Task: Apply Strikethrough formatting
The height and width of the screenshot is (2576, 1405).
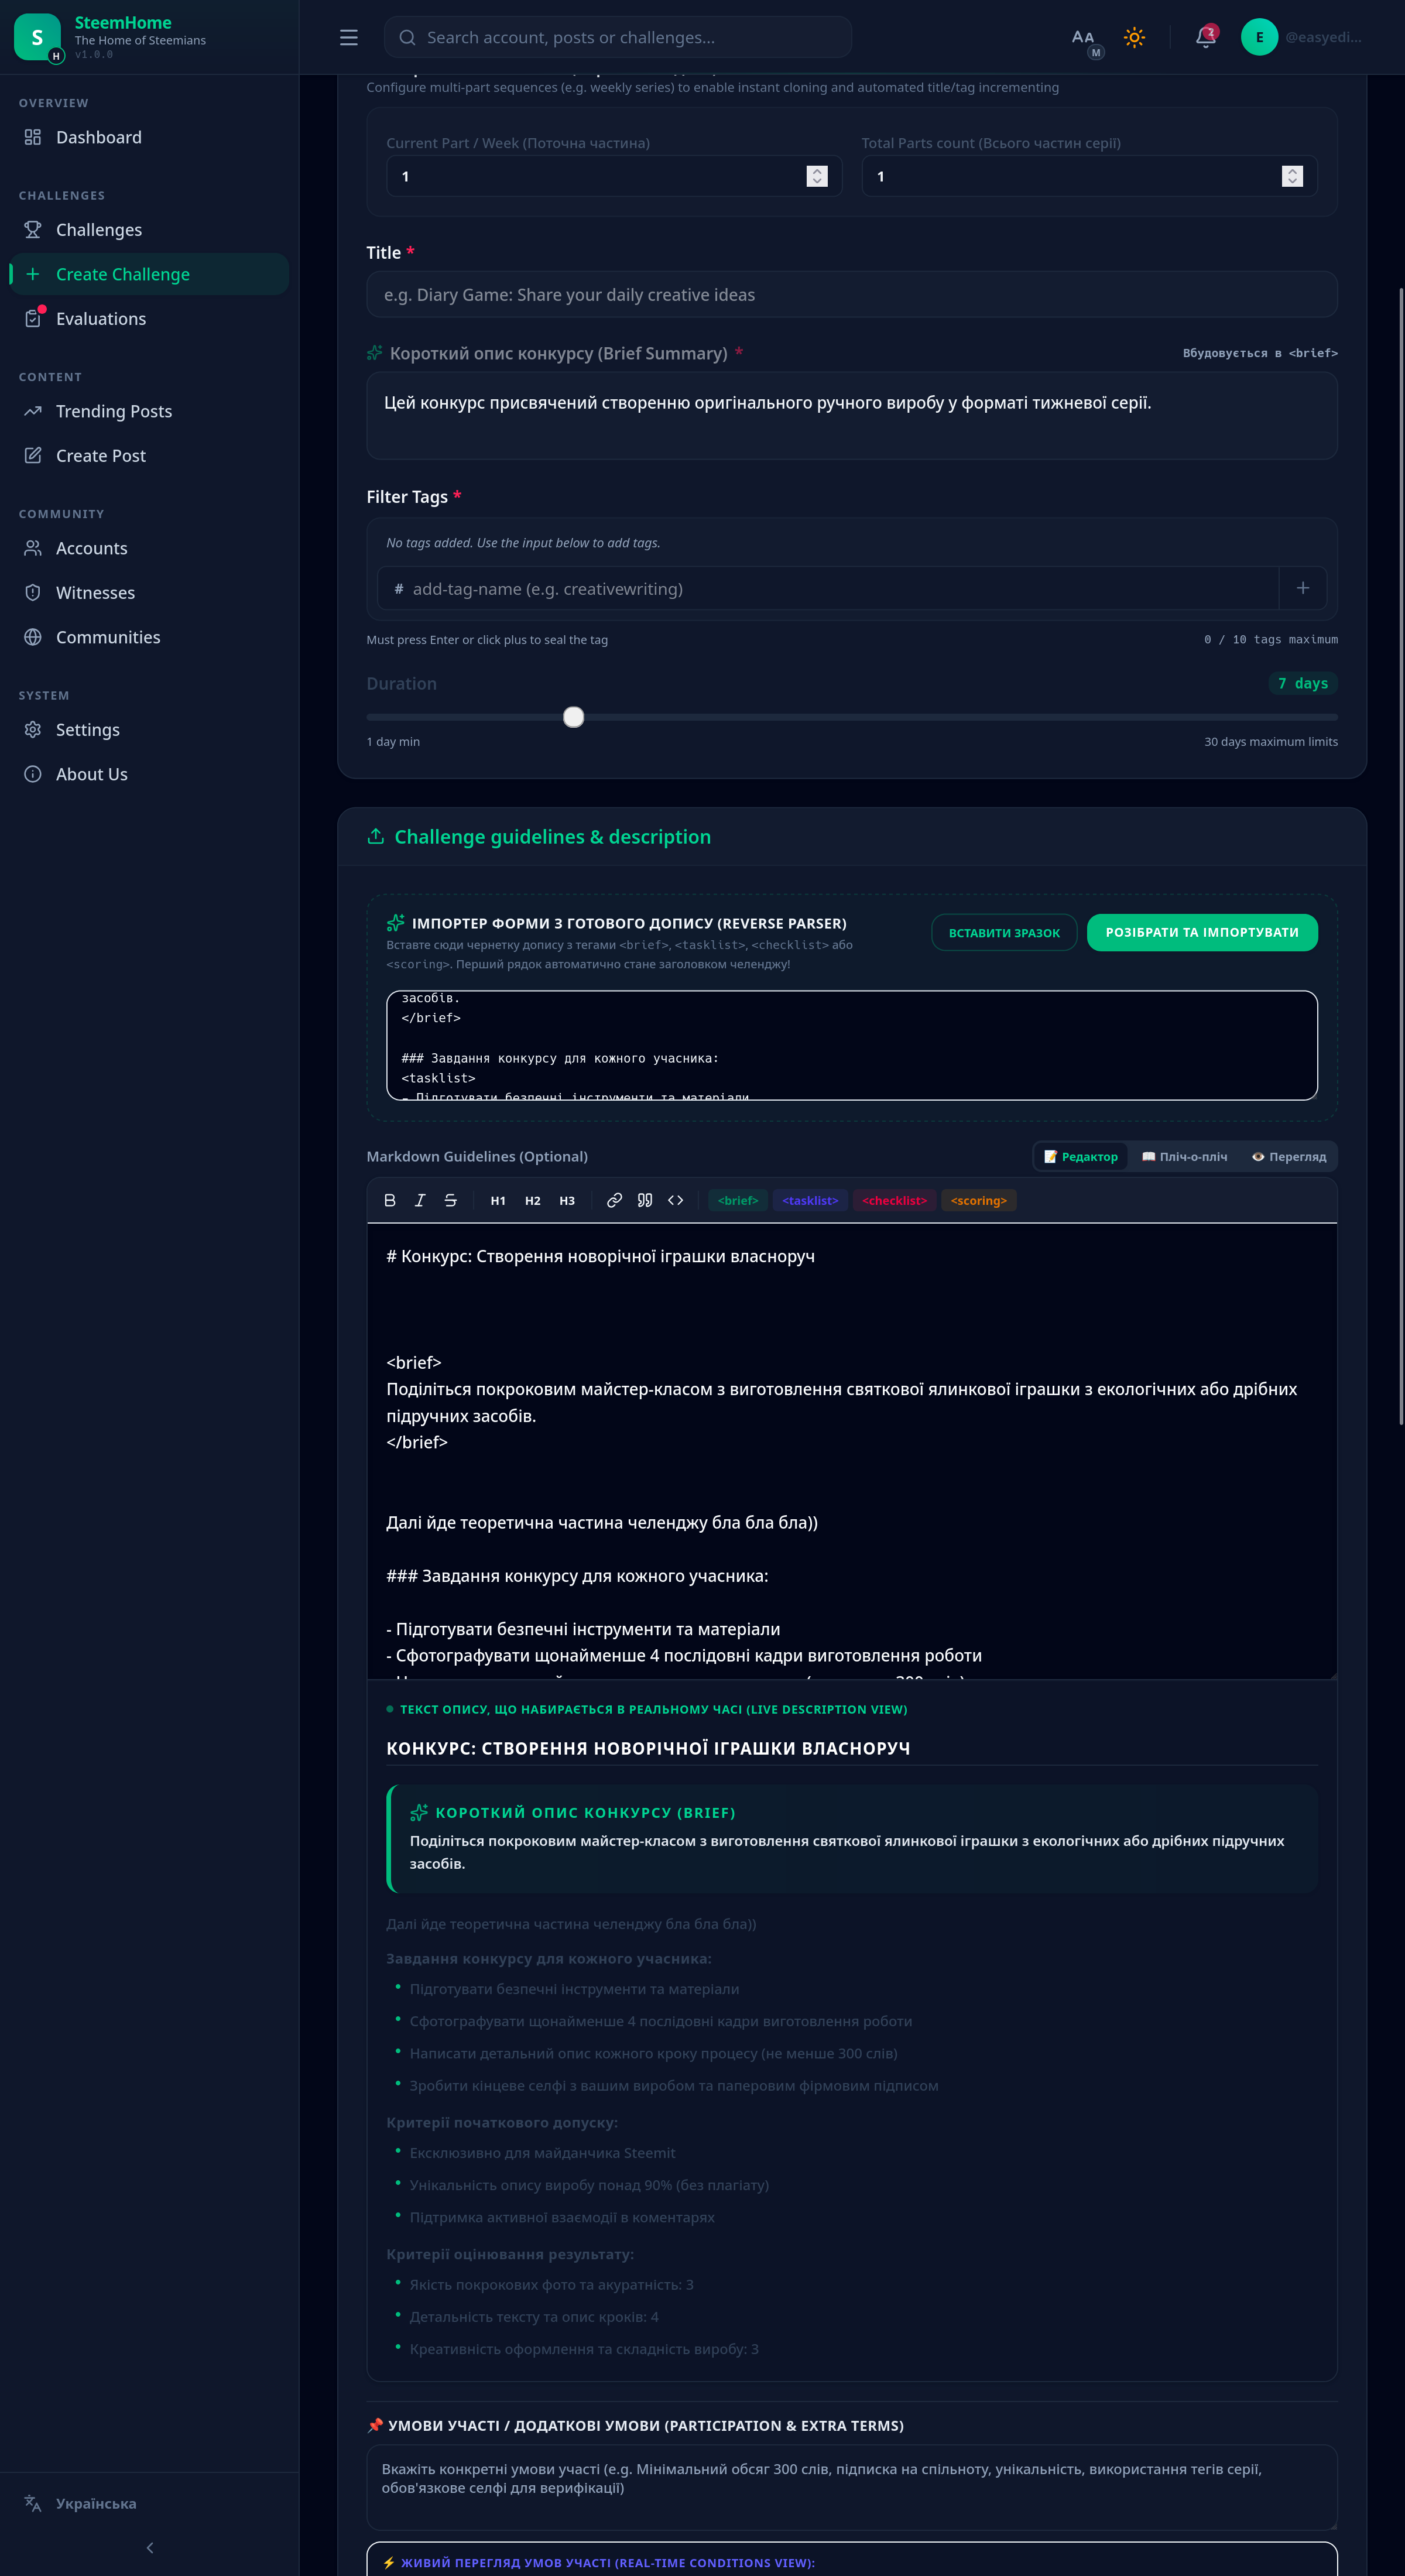Action: [451, 1201]
